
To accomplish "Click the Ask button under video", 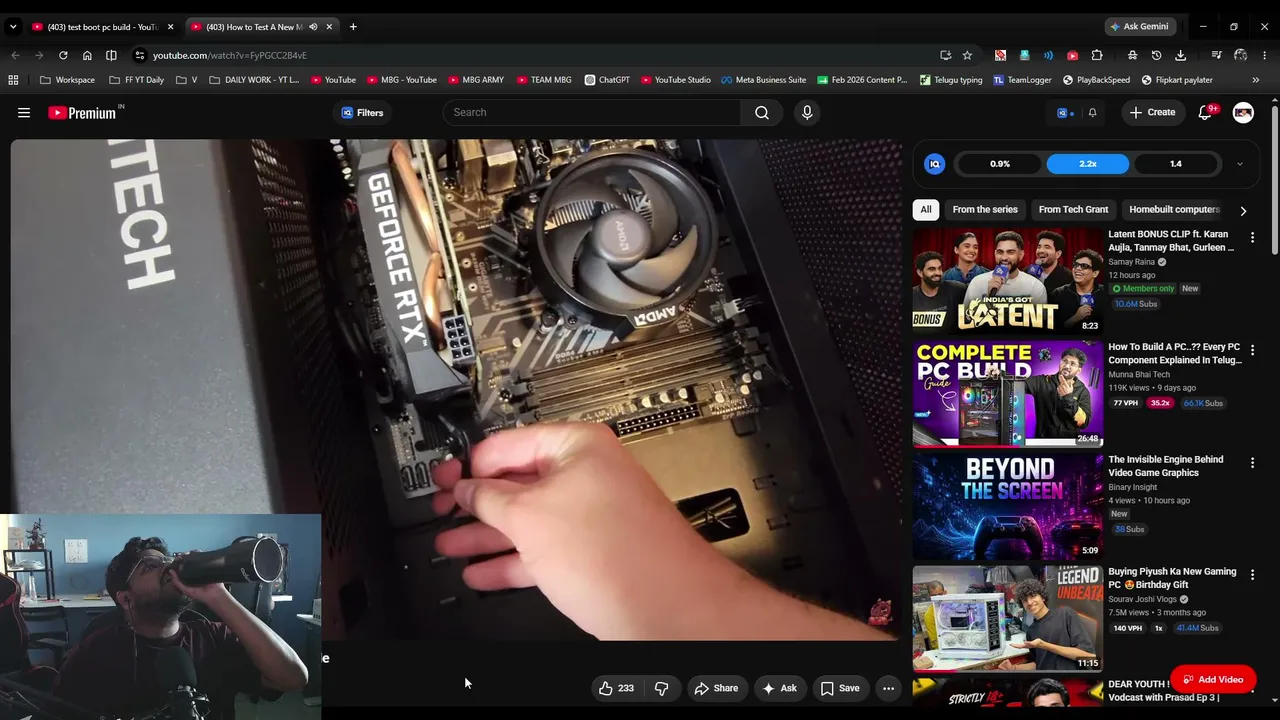I will (779, 688).
